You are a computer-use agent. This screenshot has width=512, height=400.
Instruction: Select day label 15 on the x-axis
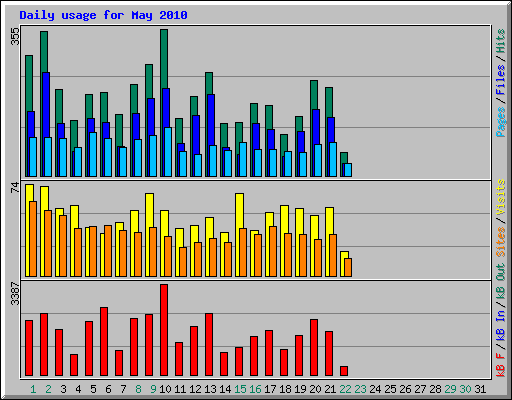pos(240,389)
